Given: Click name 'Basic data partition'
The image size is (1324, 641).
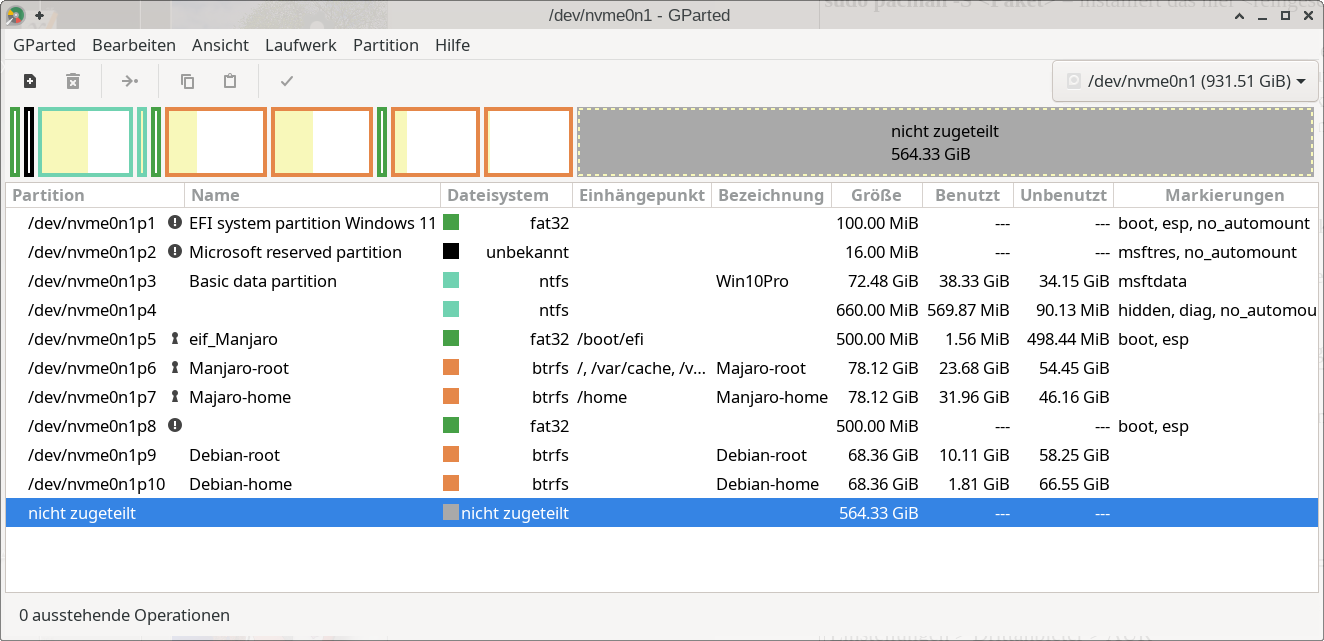Looking at the screenshot, I should tap(263, 281).
